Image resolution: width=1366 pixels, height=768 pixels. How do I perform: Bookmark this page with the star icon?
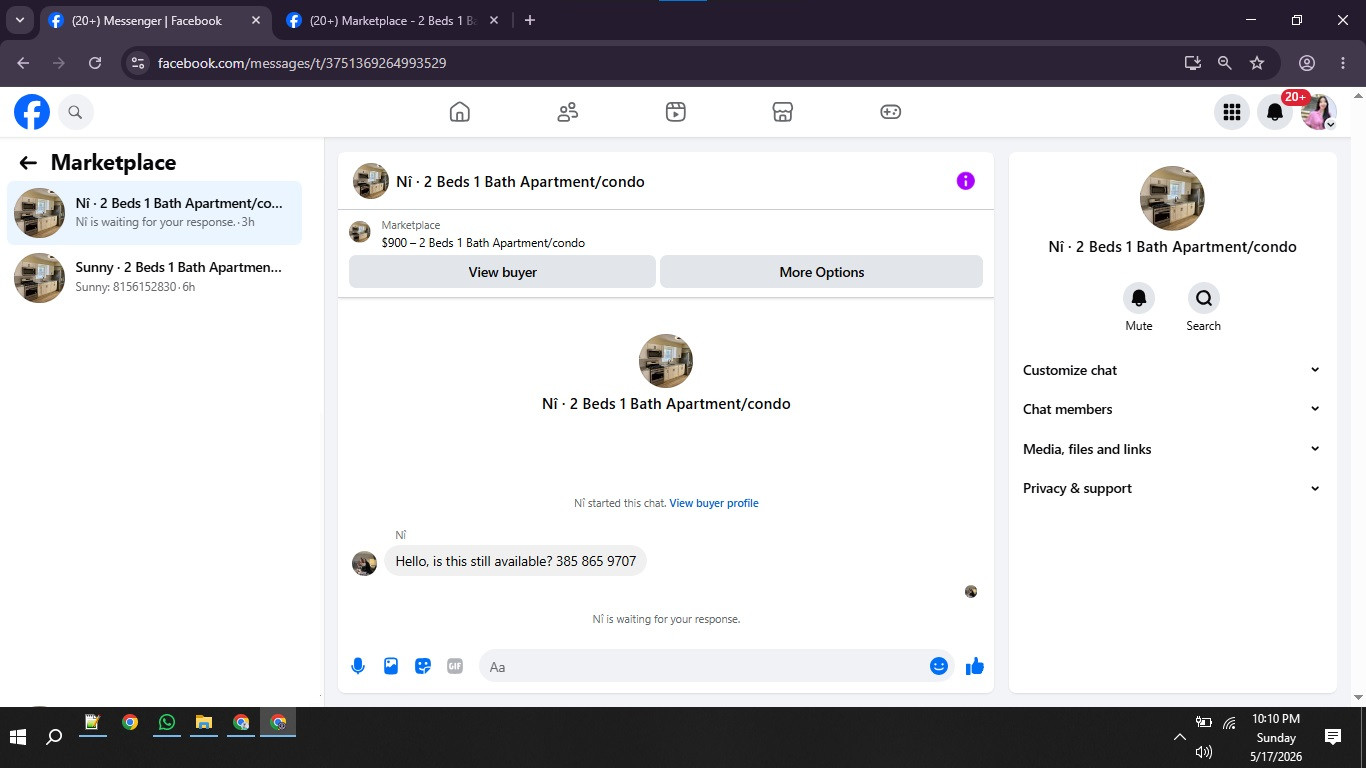point(1257,63)
